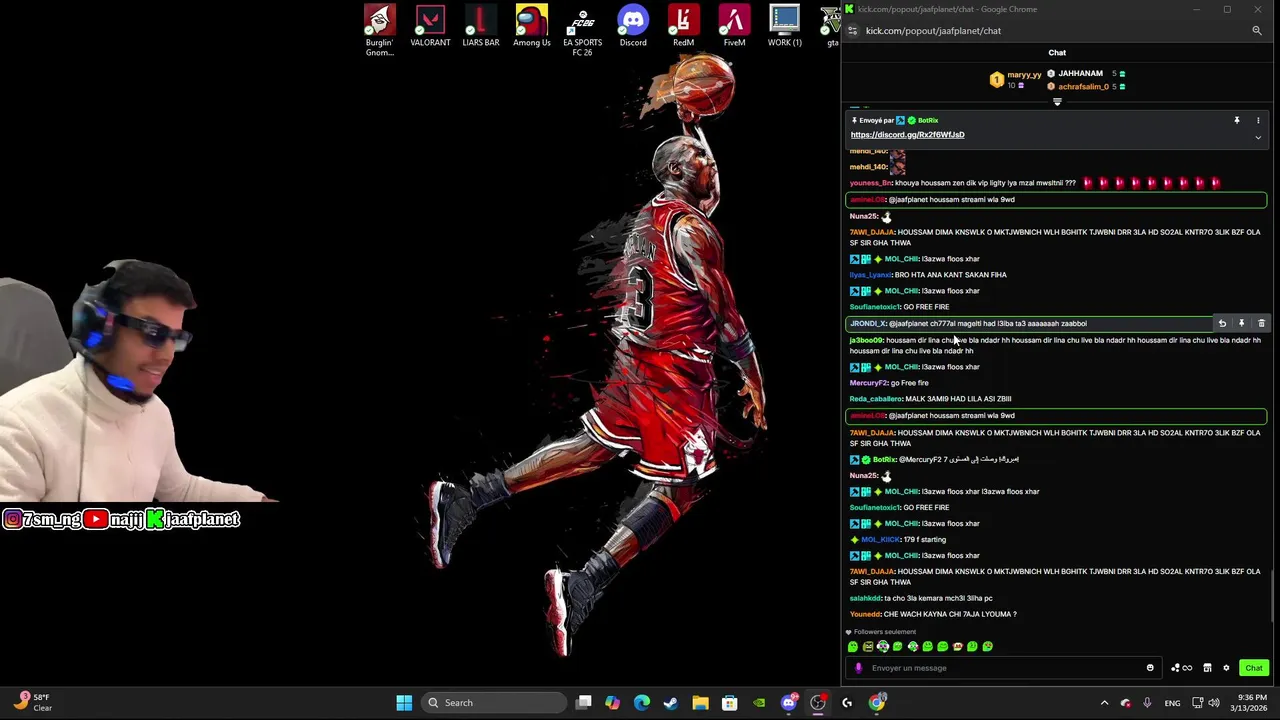
Task: Open Task View on taskbar
Action: (584, 703)
